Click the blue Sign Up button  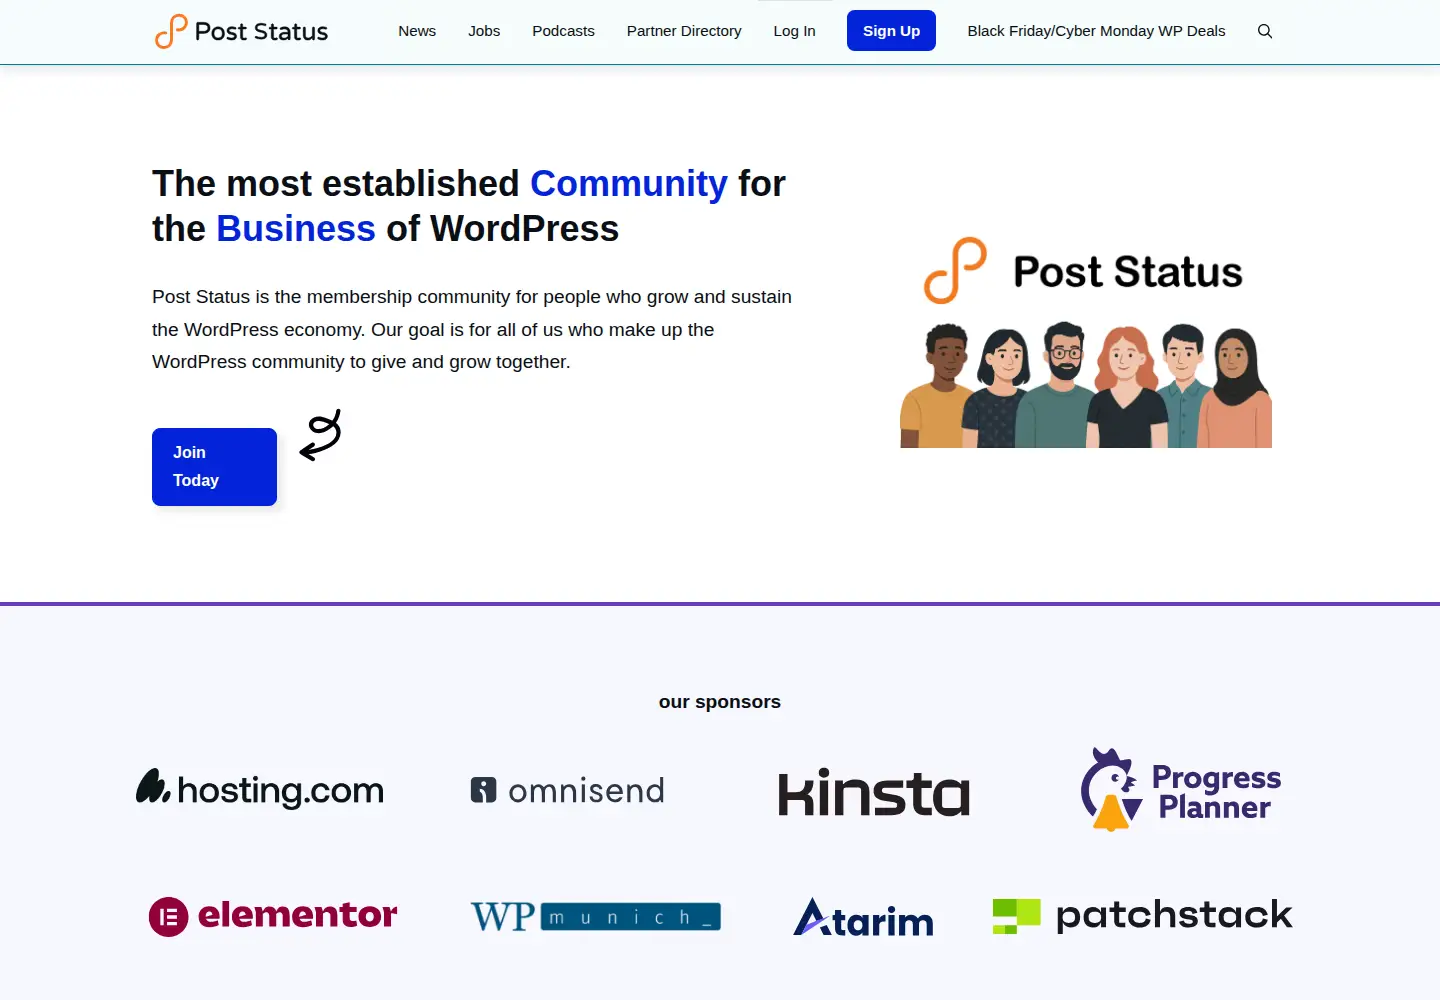tap(891, 31)
